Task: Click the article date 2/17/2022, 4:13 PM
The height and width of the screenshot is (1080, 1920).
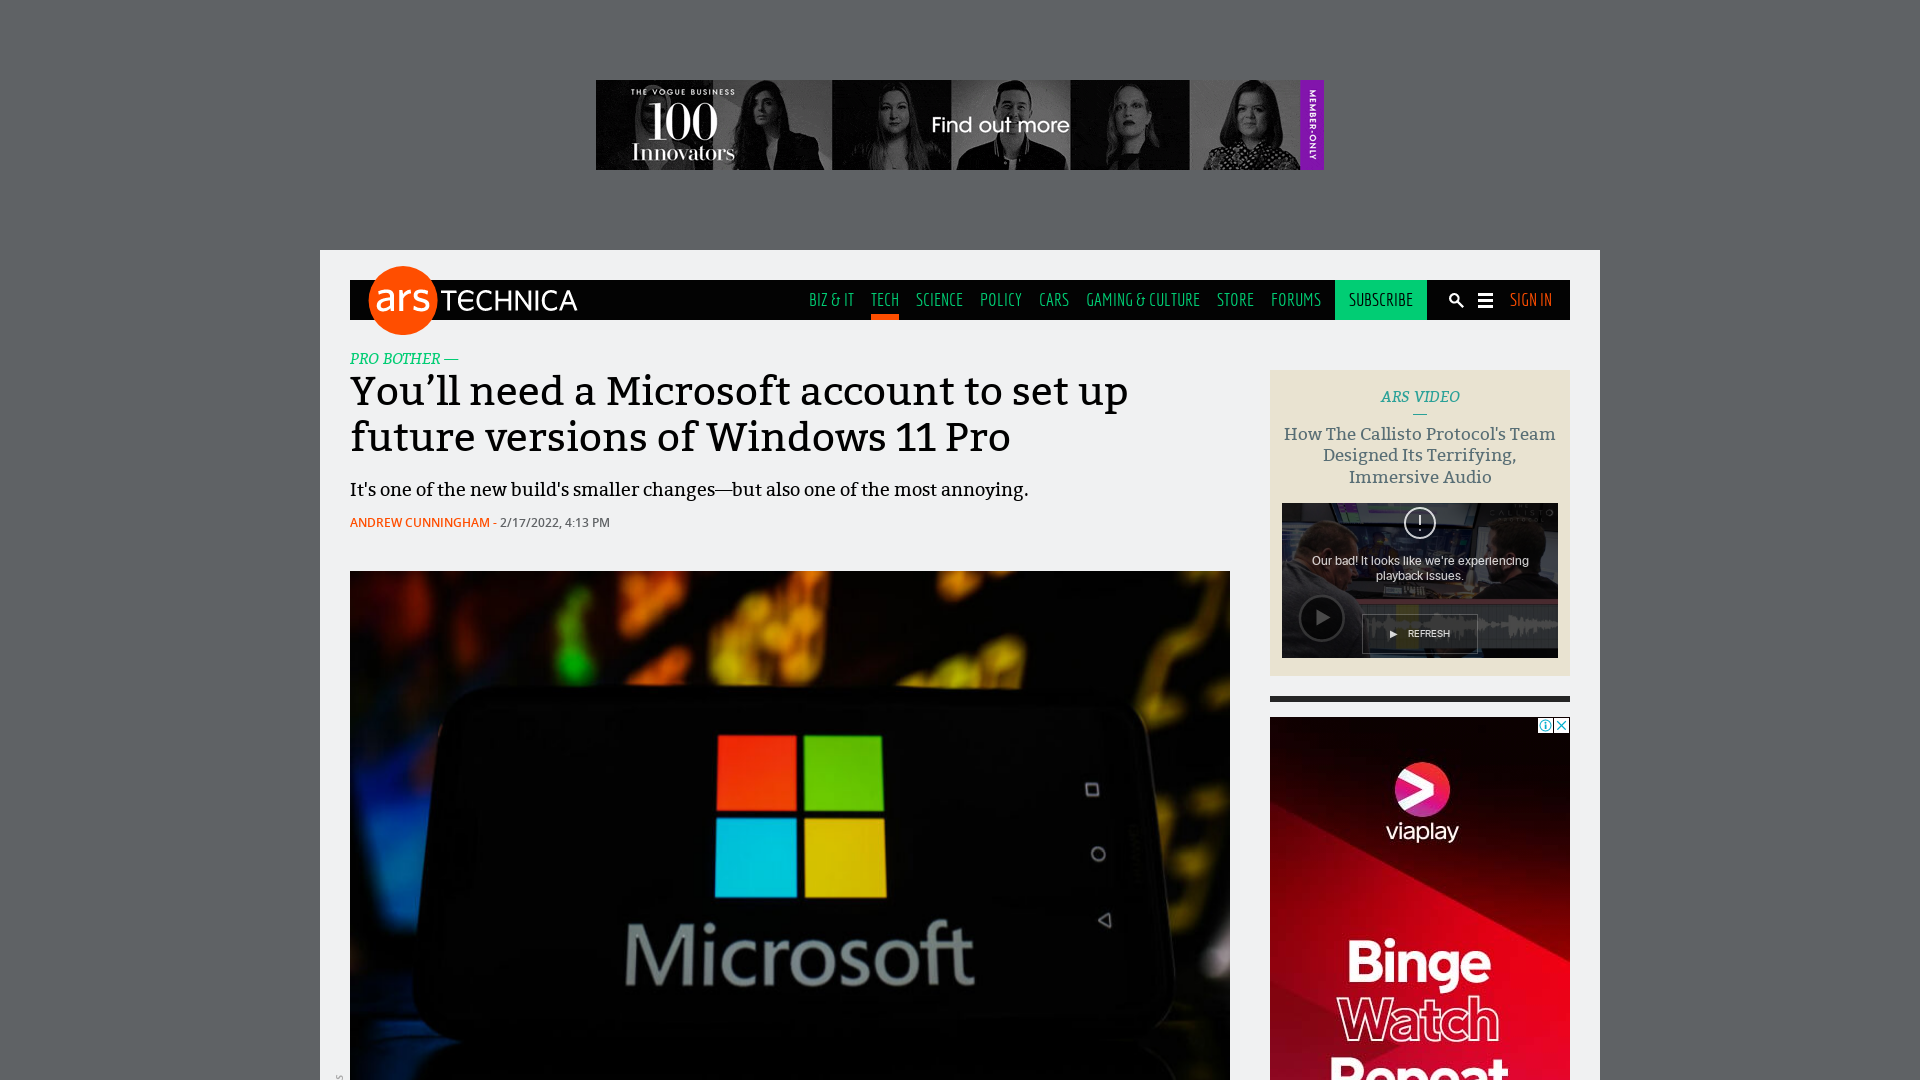Action: point(554,523)
